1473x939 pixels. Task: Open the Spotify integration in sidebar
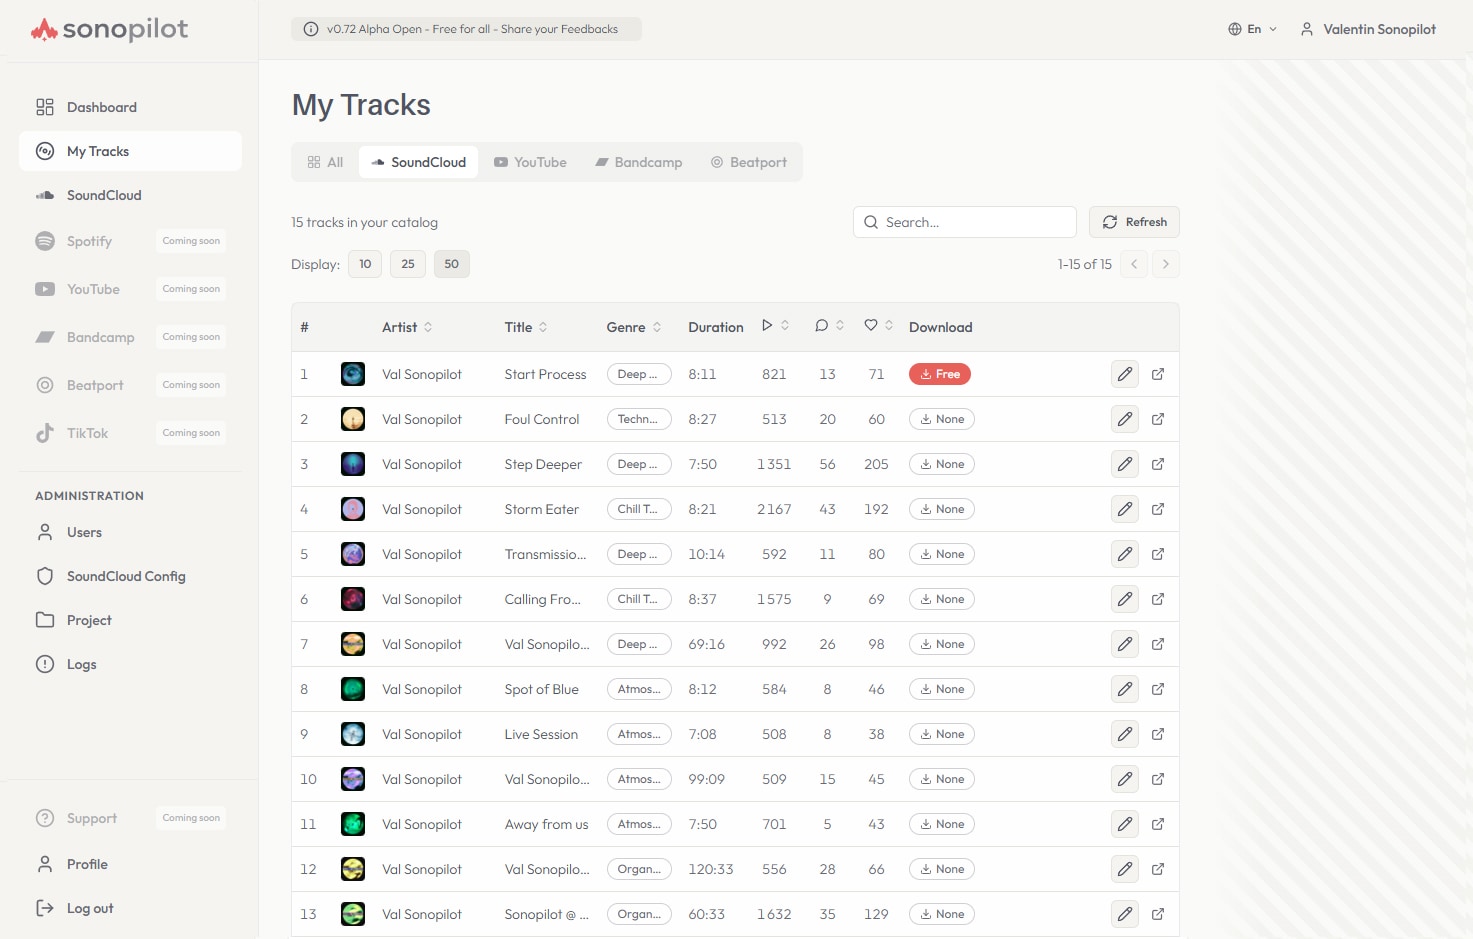coord(89,241)
